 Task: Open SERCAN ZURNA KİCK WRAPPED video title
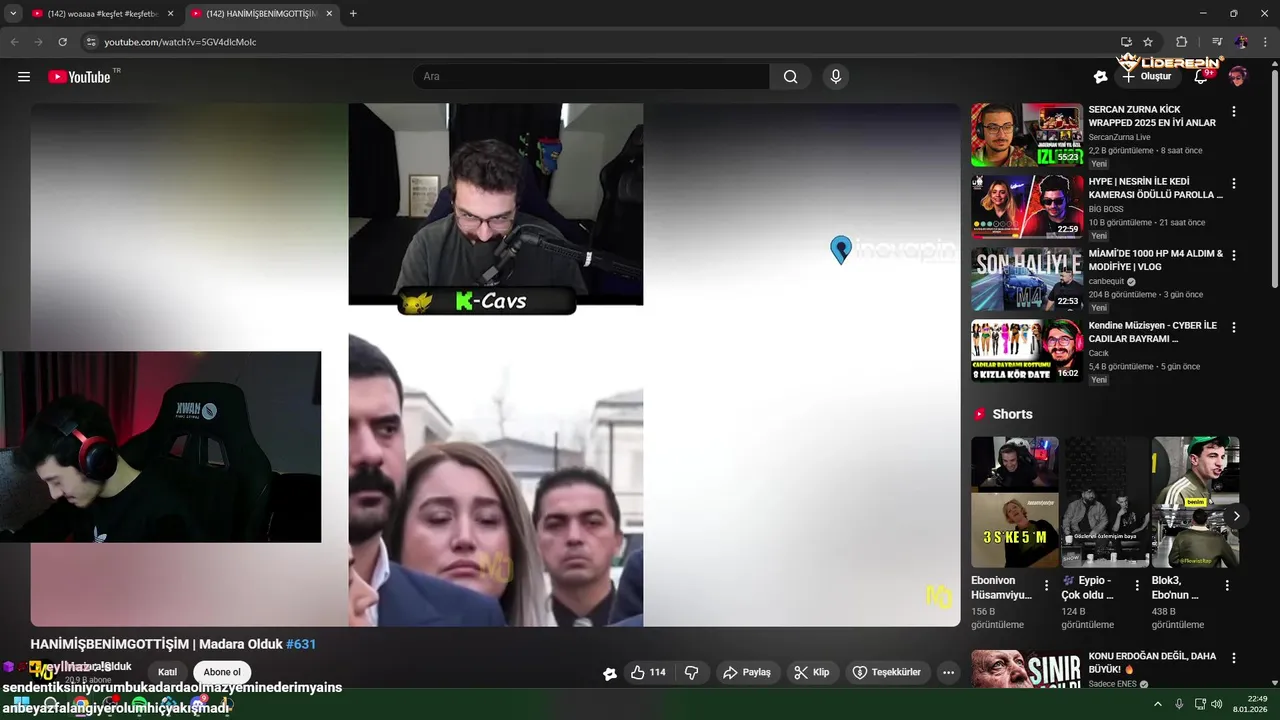click(x=1152, y=116)
